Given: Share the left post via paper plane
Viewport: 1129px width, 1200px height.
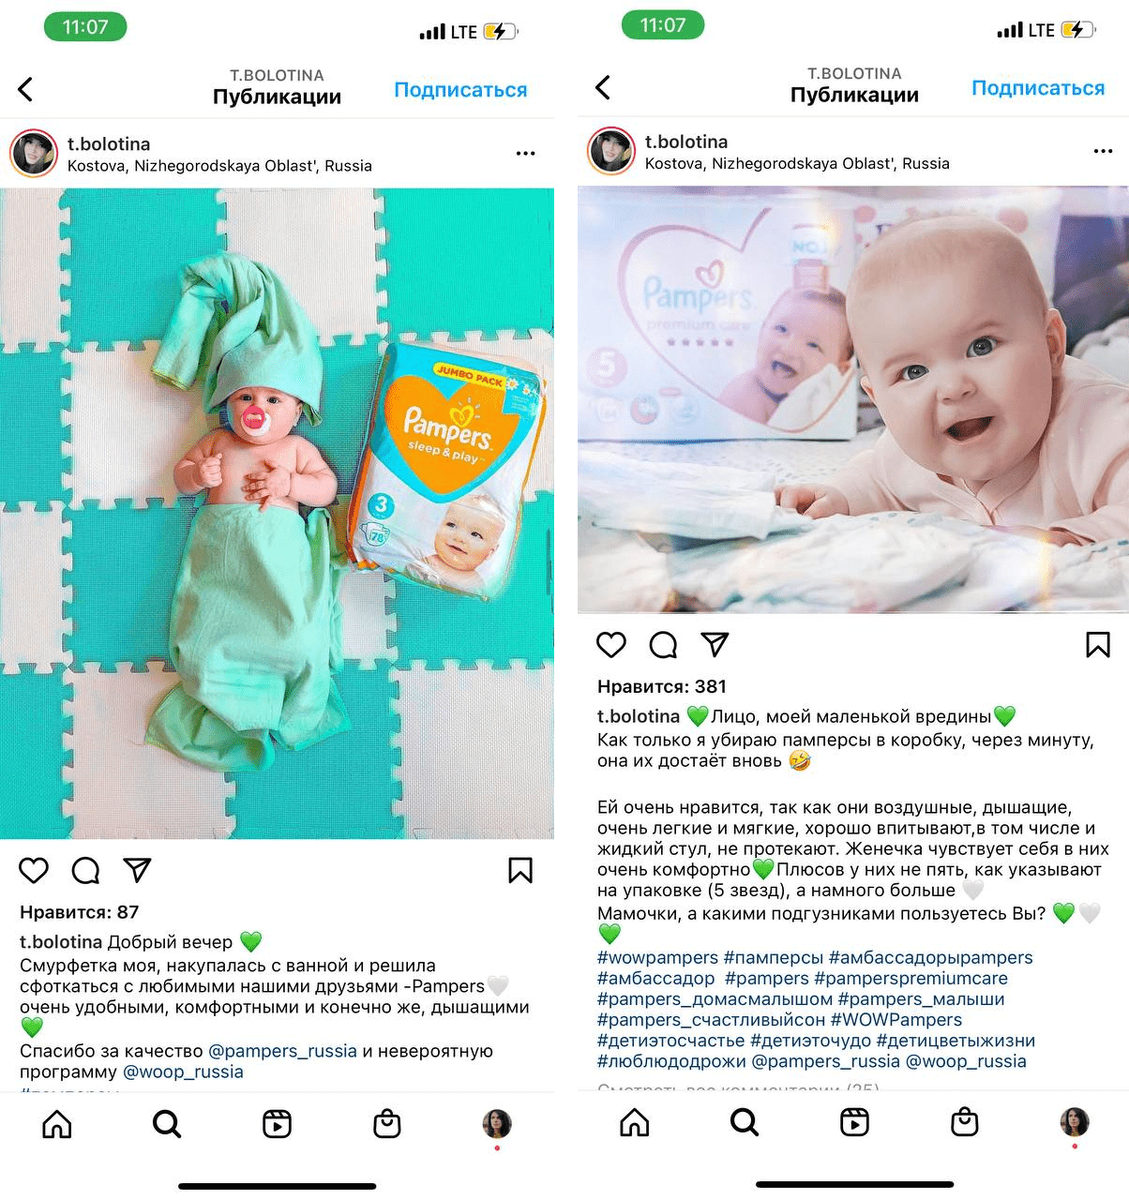Looking at the screenshot, I should pos(137,870).
